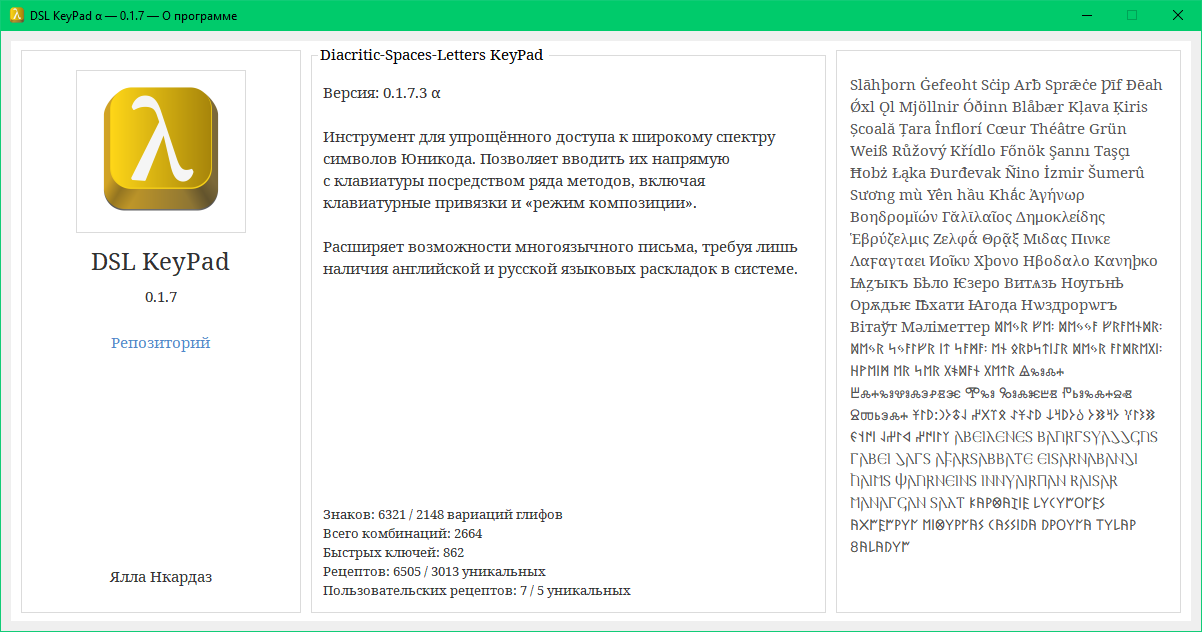Click the sample text line starting with Slāhþorn
This screenshot has height=632, width=1202.
click(1006, 85)
